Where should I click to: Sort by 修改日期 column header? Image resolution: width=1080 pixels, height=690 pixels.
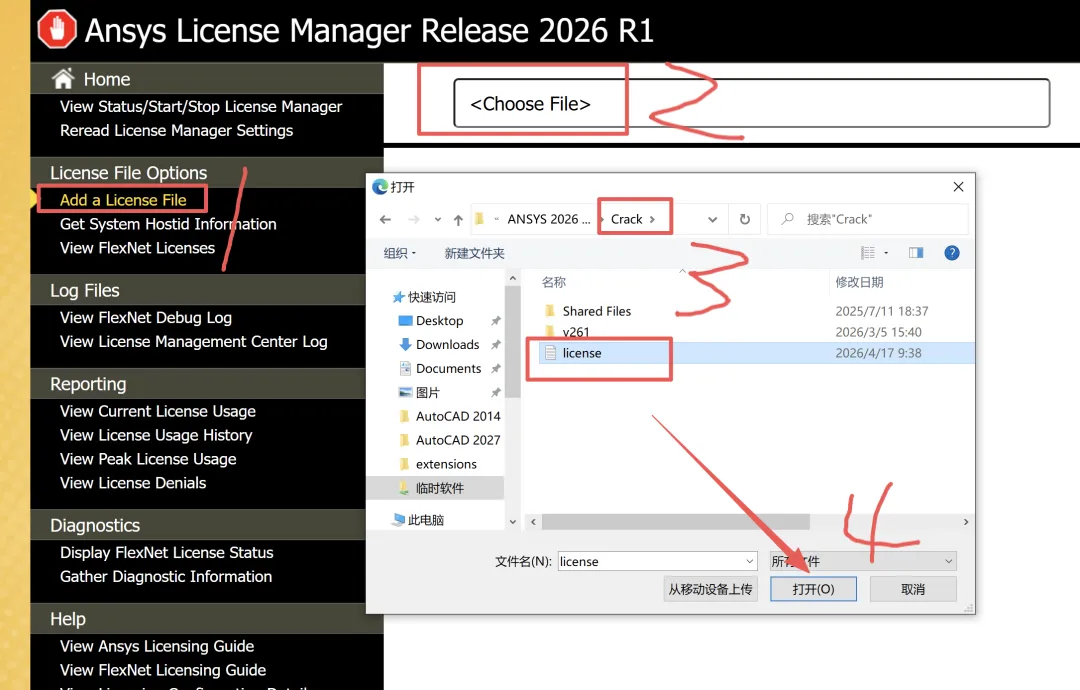click(859, 282)
